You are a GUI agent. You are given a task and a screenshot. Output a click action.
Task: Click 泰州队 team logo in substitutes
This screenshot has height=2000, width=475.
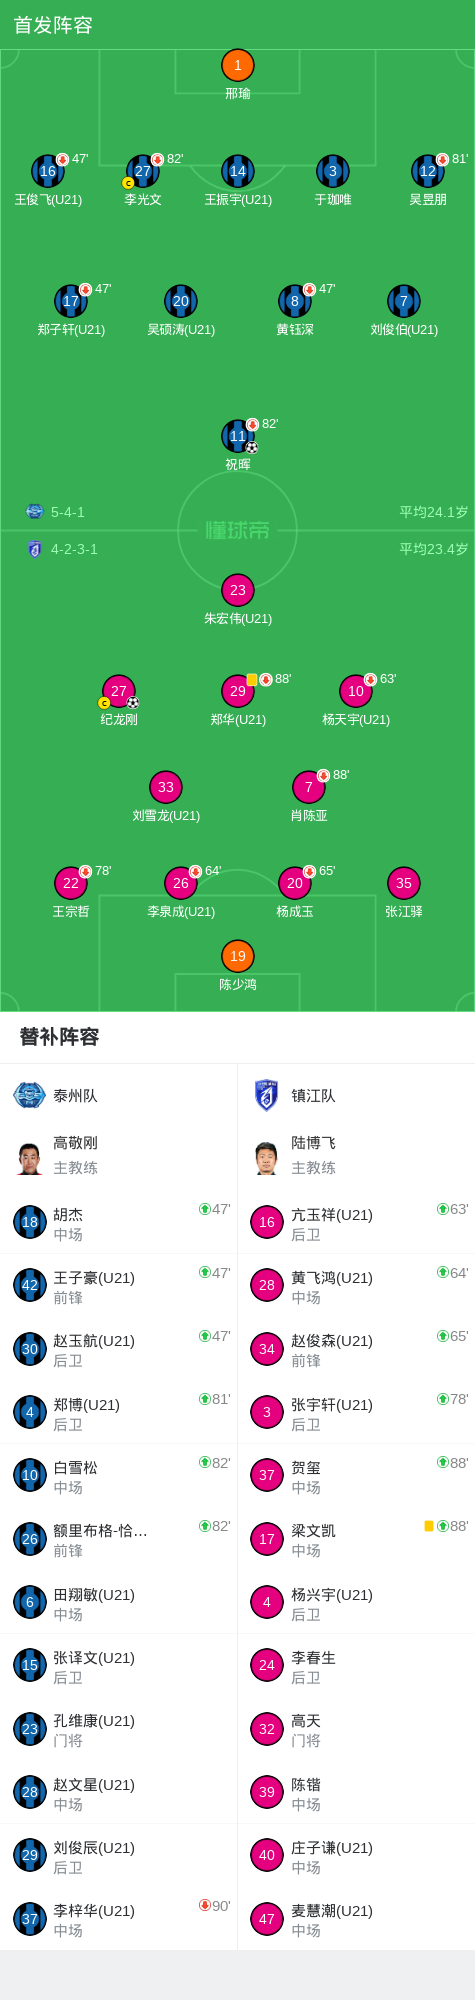[x=29, y=1096]
